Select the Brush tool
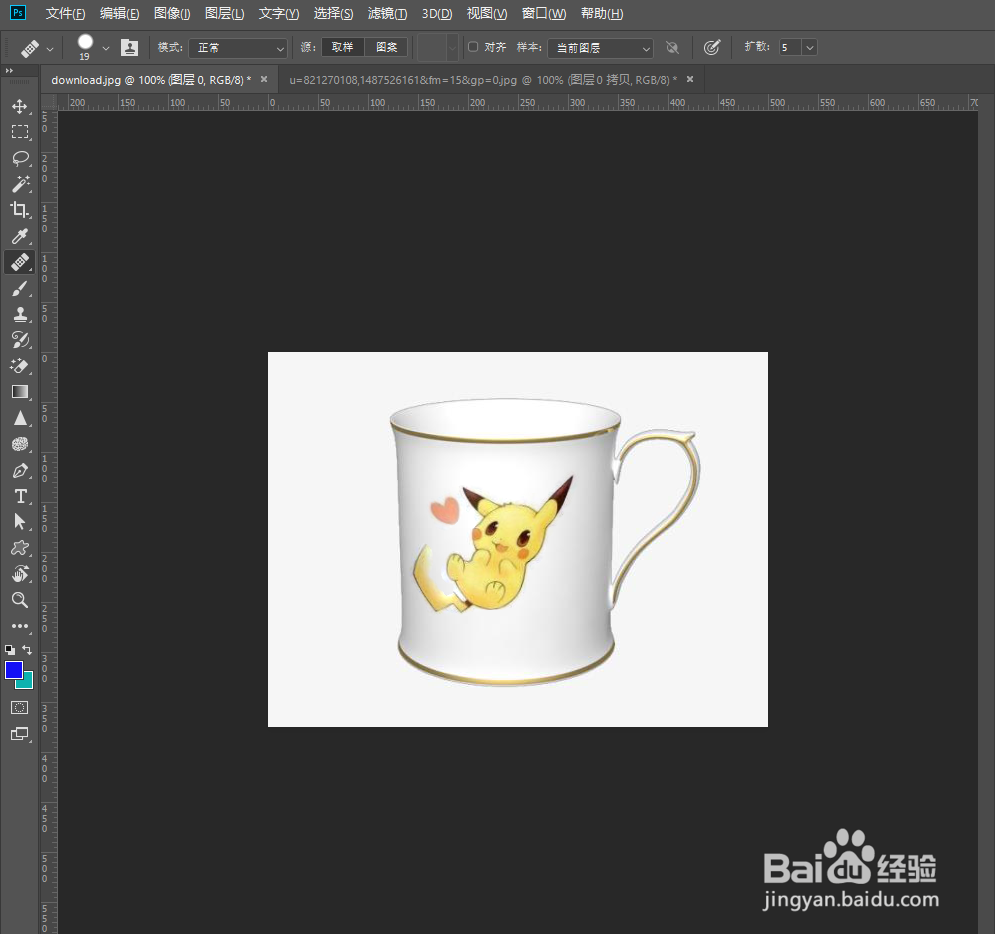 20,289
